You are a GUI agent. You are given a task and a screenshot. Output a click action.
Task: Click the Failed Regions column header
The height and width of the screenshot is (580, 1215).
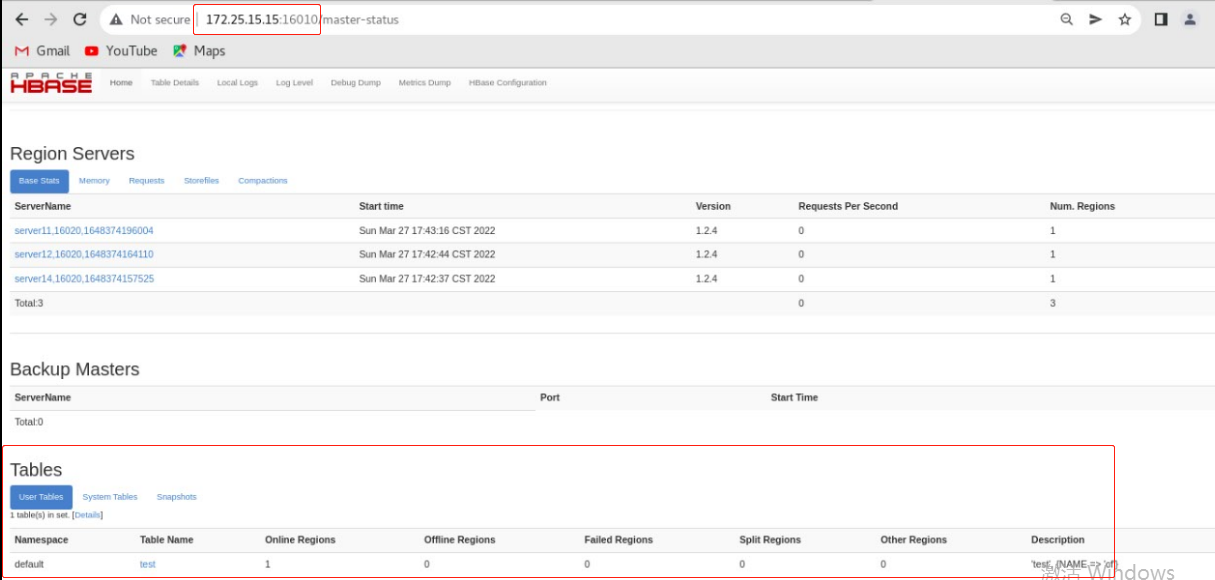(x=618, y=540)
